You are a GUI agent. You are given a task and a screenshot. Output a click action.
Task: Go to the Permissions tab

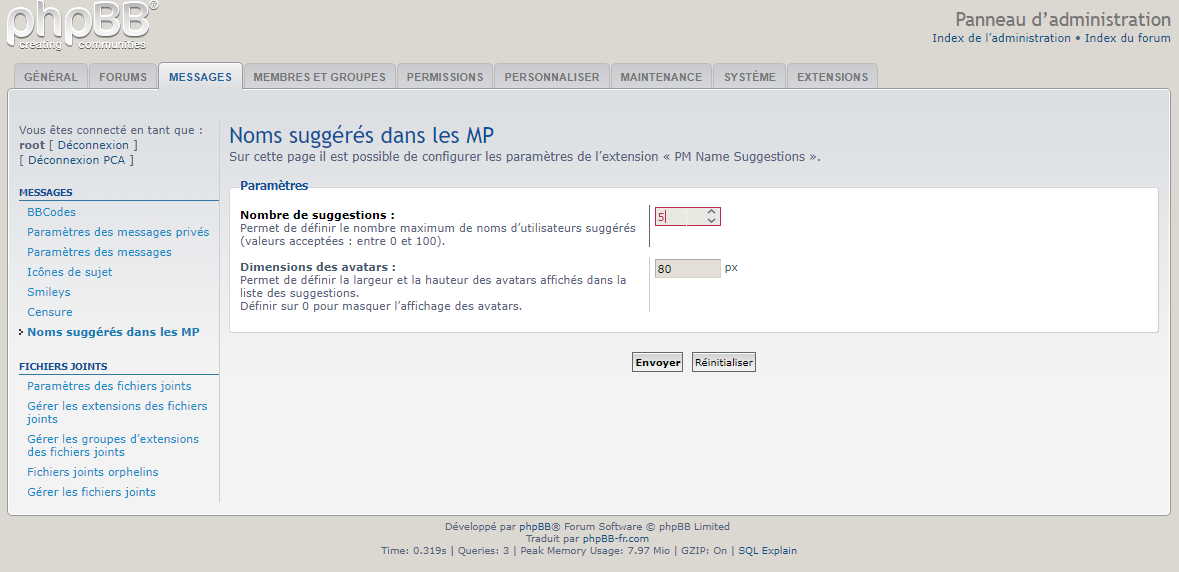pyautogui.click(x=445, y=77)
